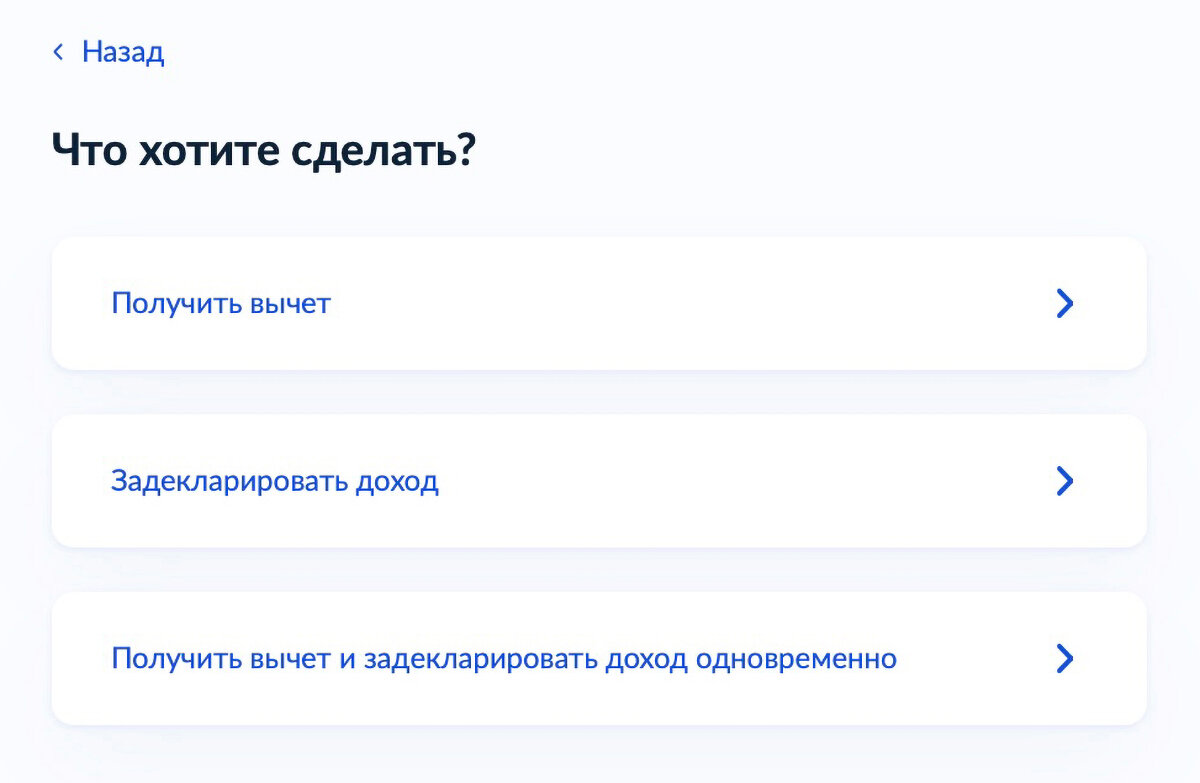Open the Получить вычет option
This screenshot has width=1200, height=783.
599,303
